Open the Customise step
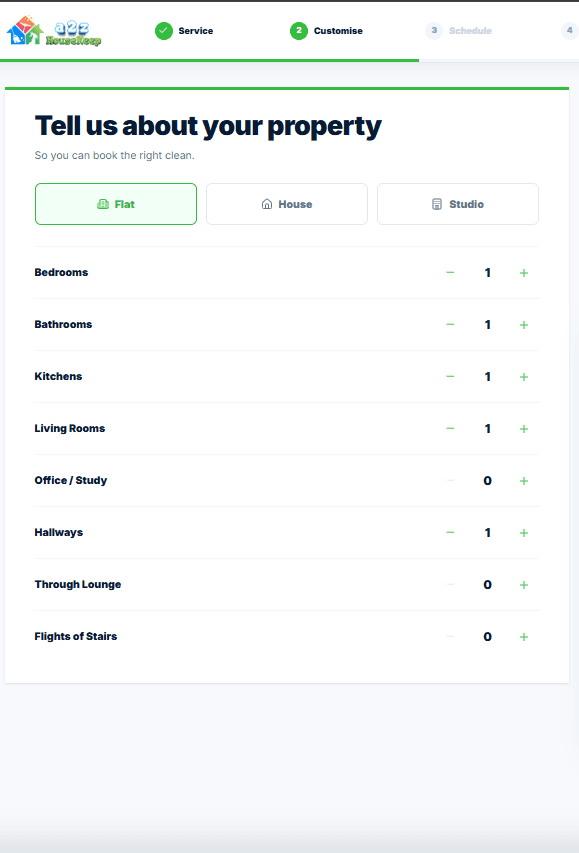Screen dimensions: 579x853 [327, 31]
